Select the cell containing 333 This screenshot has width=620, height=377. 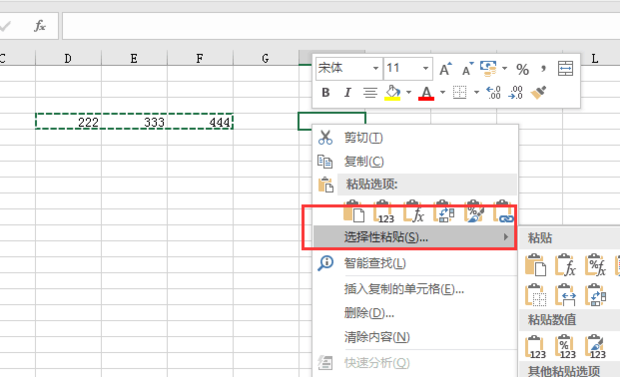click(x=134, y=122)
